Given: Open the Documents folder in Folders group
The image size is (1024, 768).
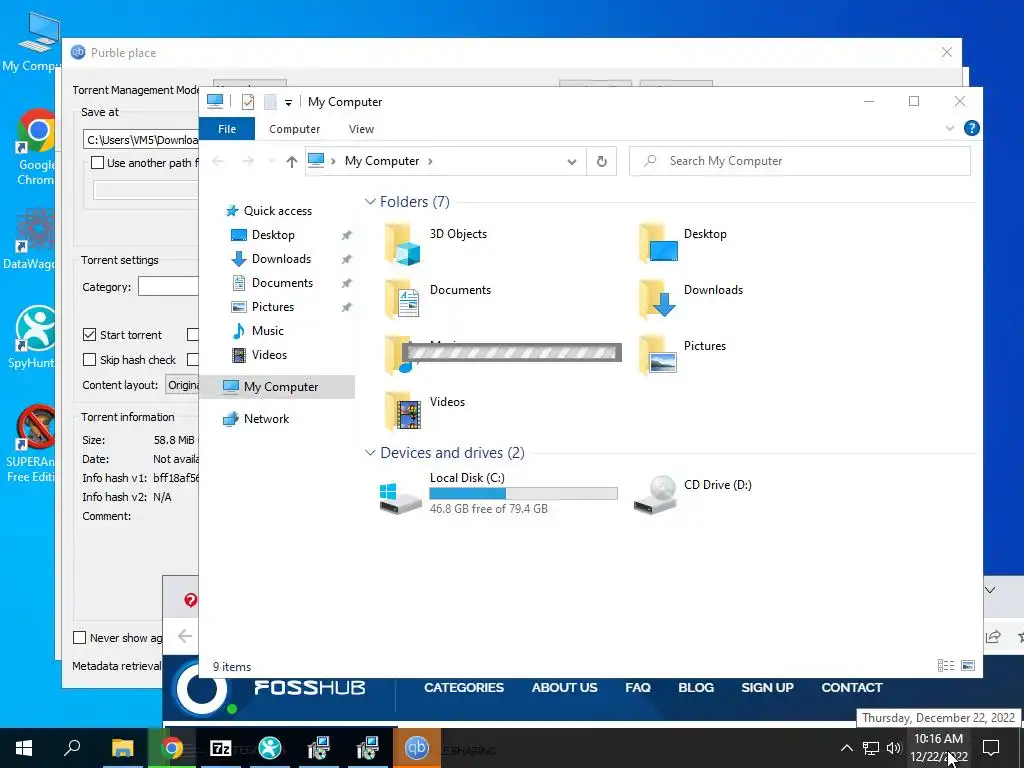Looking at the screenshot, I should tap(438, 300).
